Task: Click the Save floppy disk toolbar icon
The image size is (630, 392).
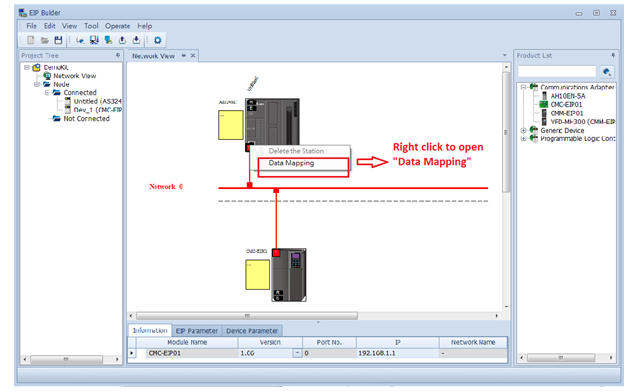Action: [x=59, y=40]
